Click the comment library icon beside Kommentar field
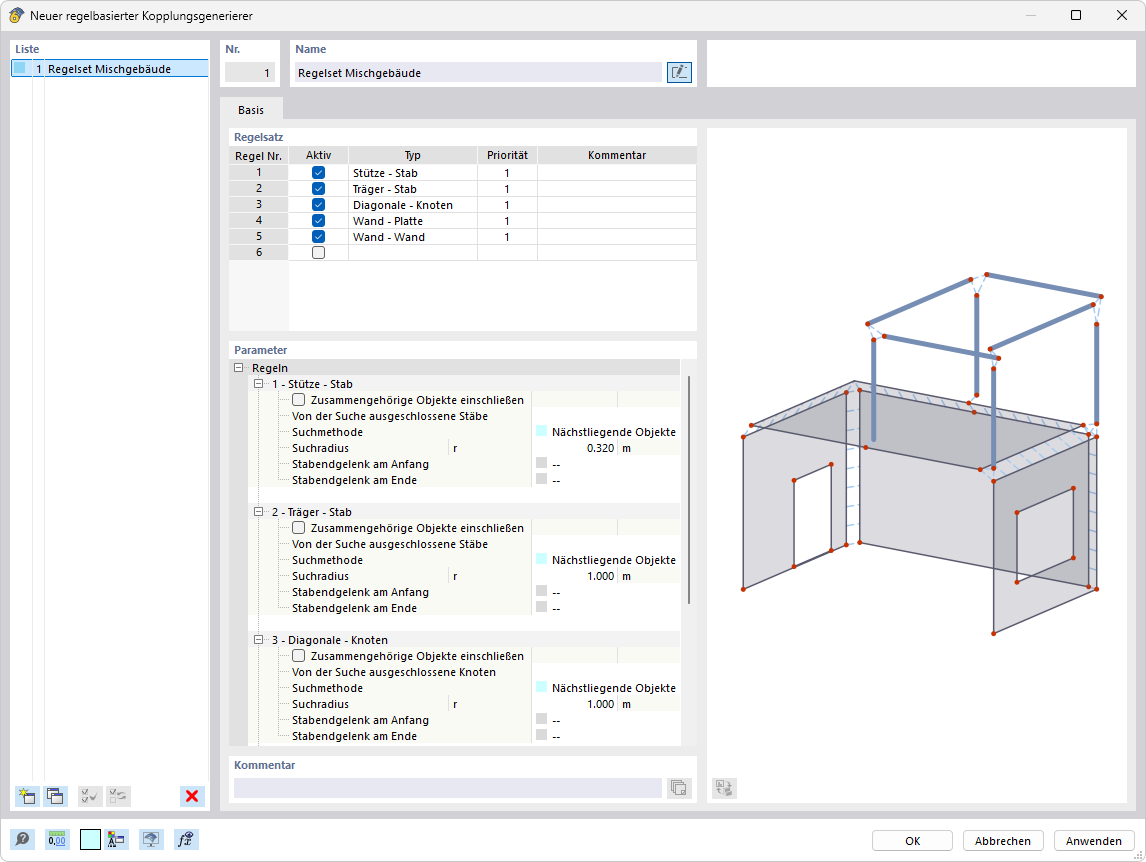This screenshot has height=862, width=1146. point(679,788)
